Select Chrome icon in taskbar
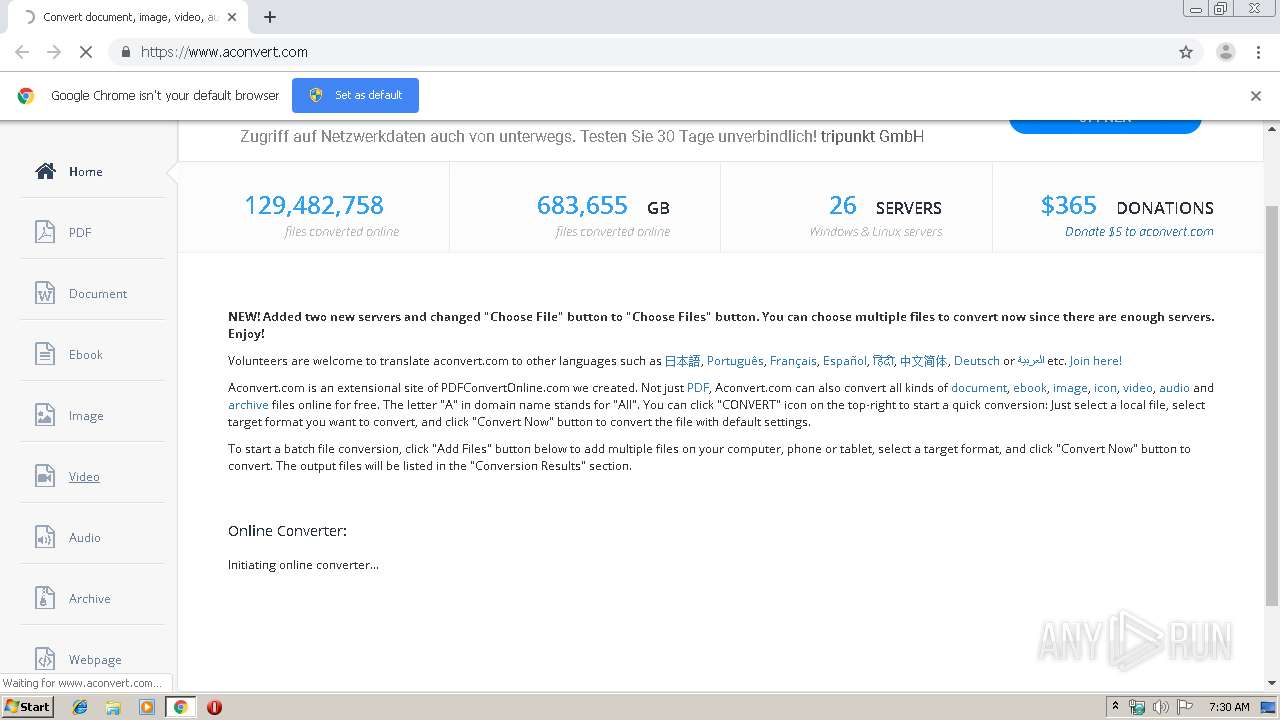The height and width of the screenshot is (720, 1280). tap(180, 707)
